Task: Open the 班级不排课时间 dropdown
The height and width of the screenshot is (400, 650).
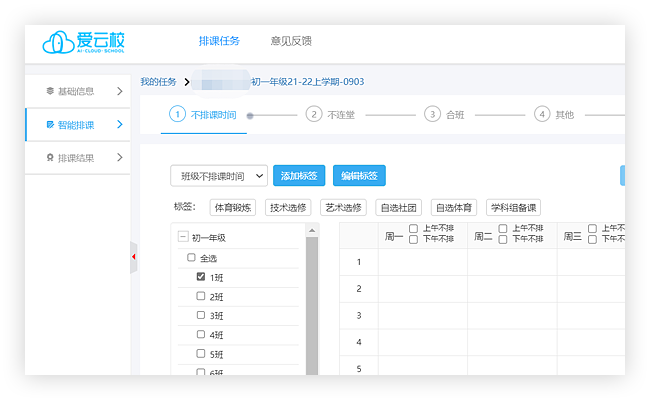Action: [218, 176]
